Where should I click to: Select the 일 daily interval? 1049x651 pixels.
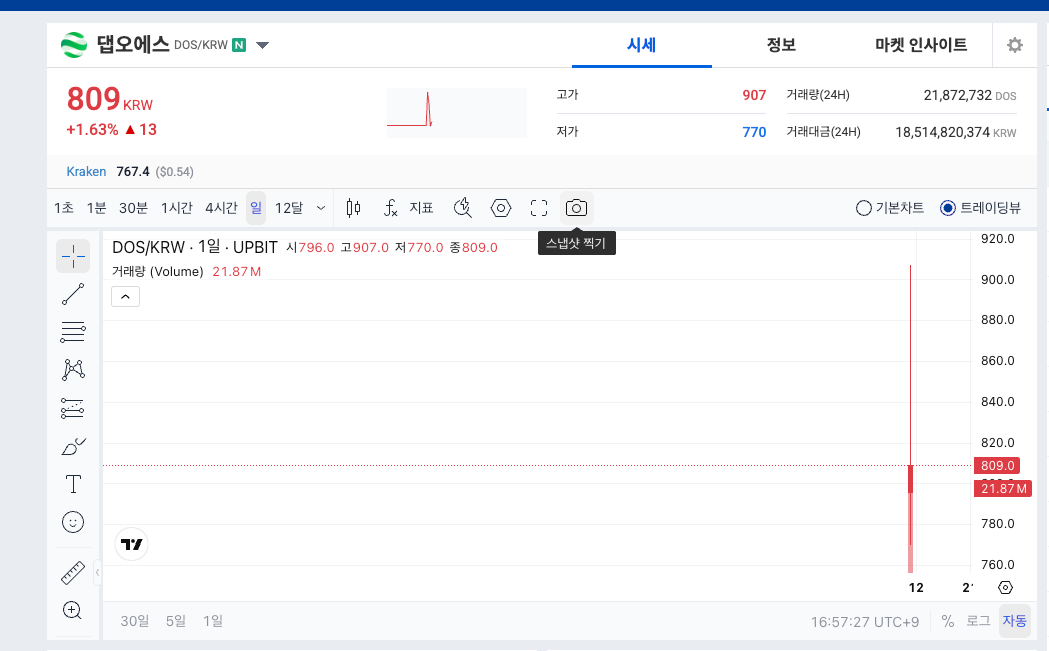256,208
